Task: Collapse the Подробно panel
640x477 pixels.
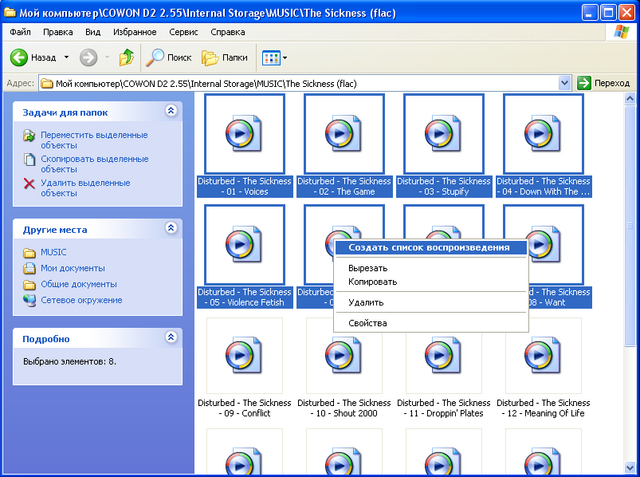Action: click(x=171, y=337)
